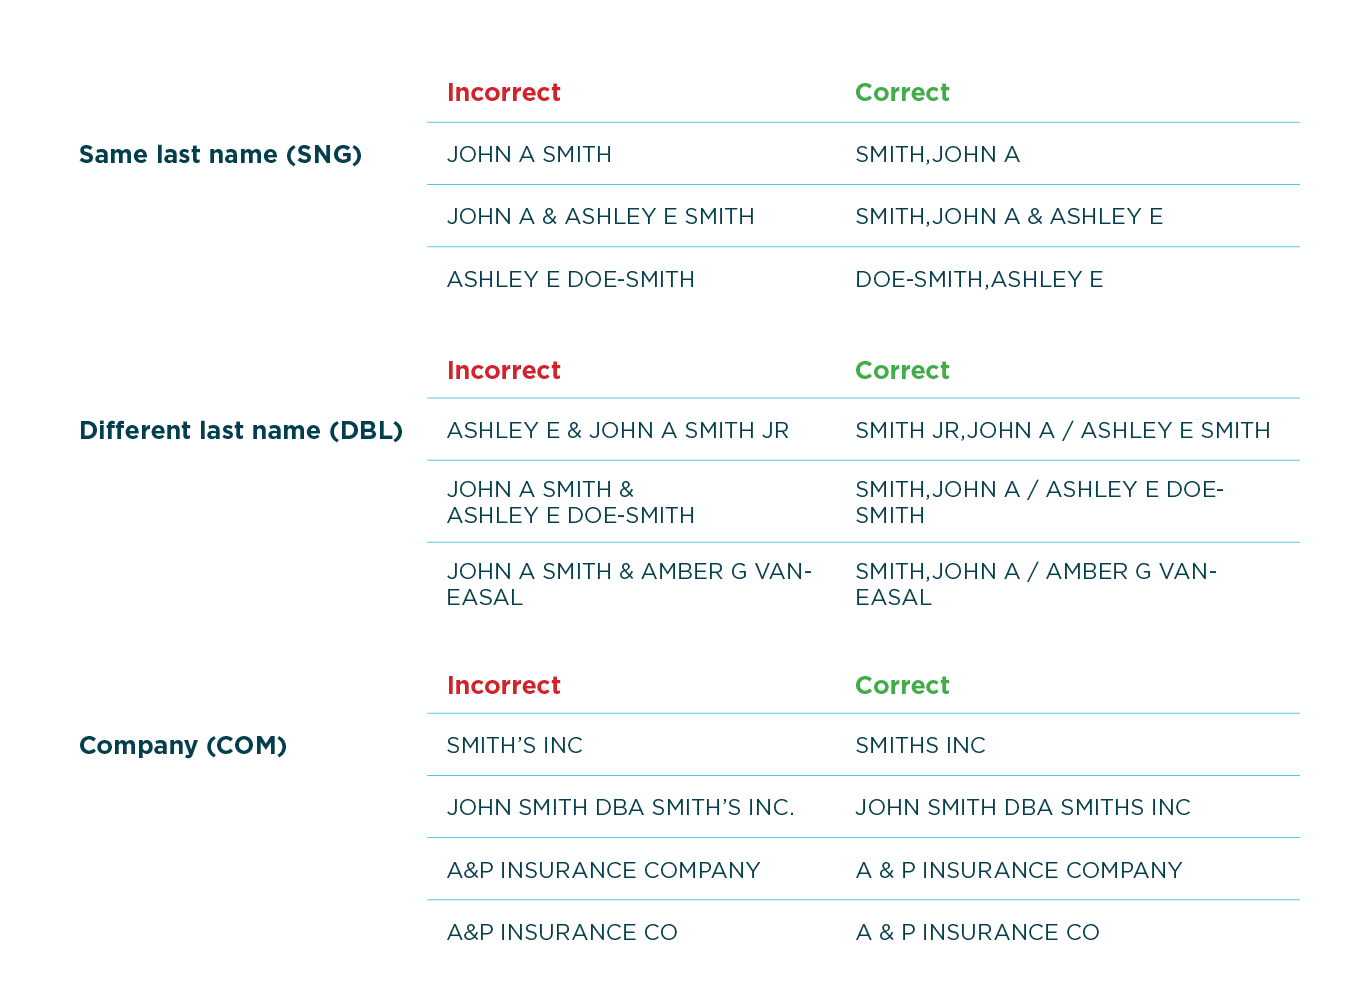The height and width of the screenshot is (1000, 1360).
Task: Click the Correct header above "SMITHS INC"
Action: [x=901, y=686]
